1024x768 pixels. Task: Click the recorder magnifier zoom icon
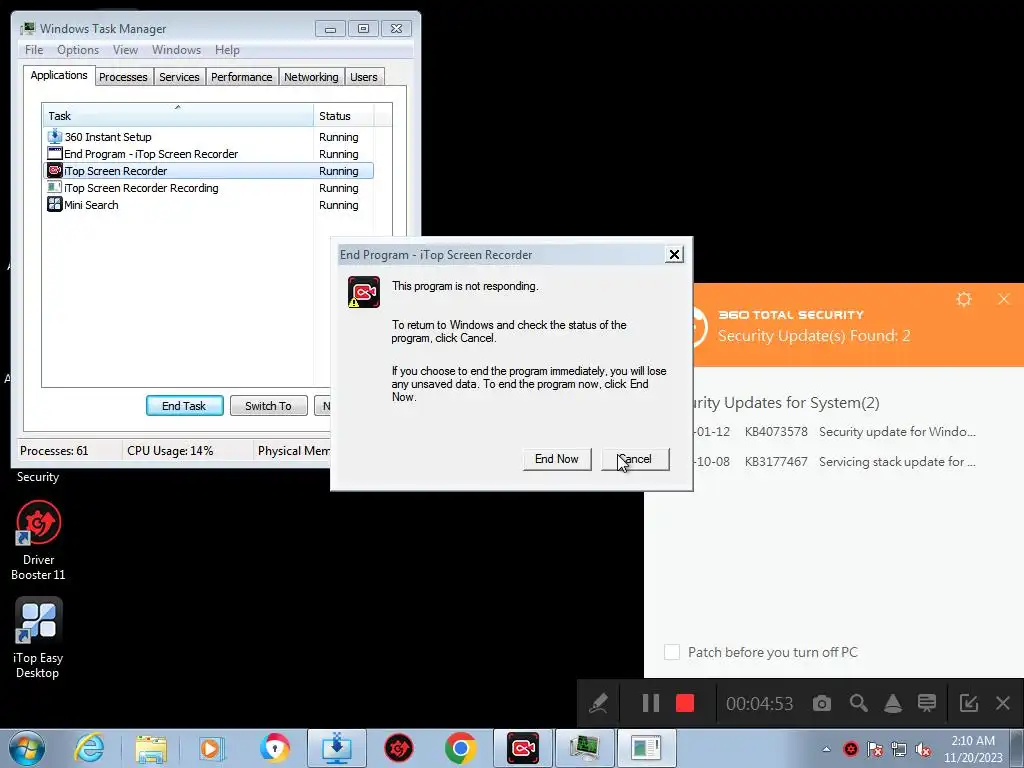(858, 703)
